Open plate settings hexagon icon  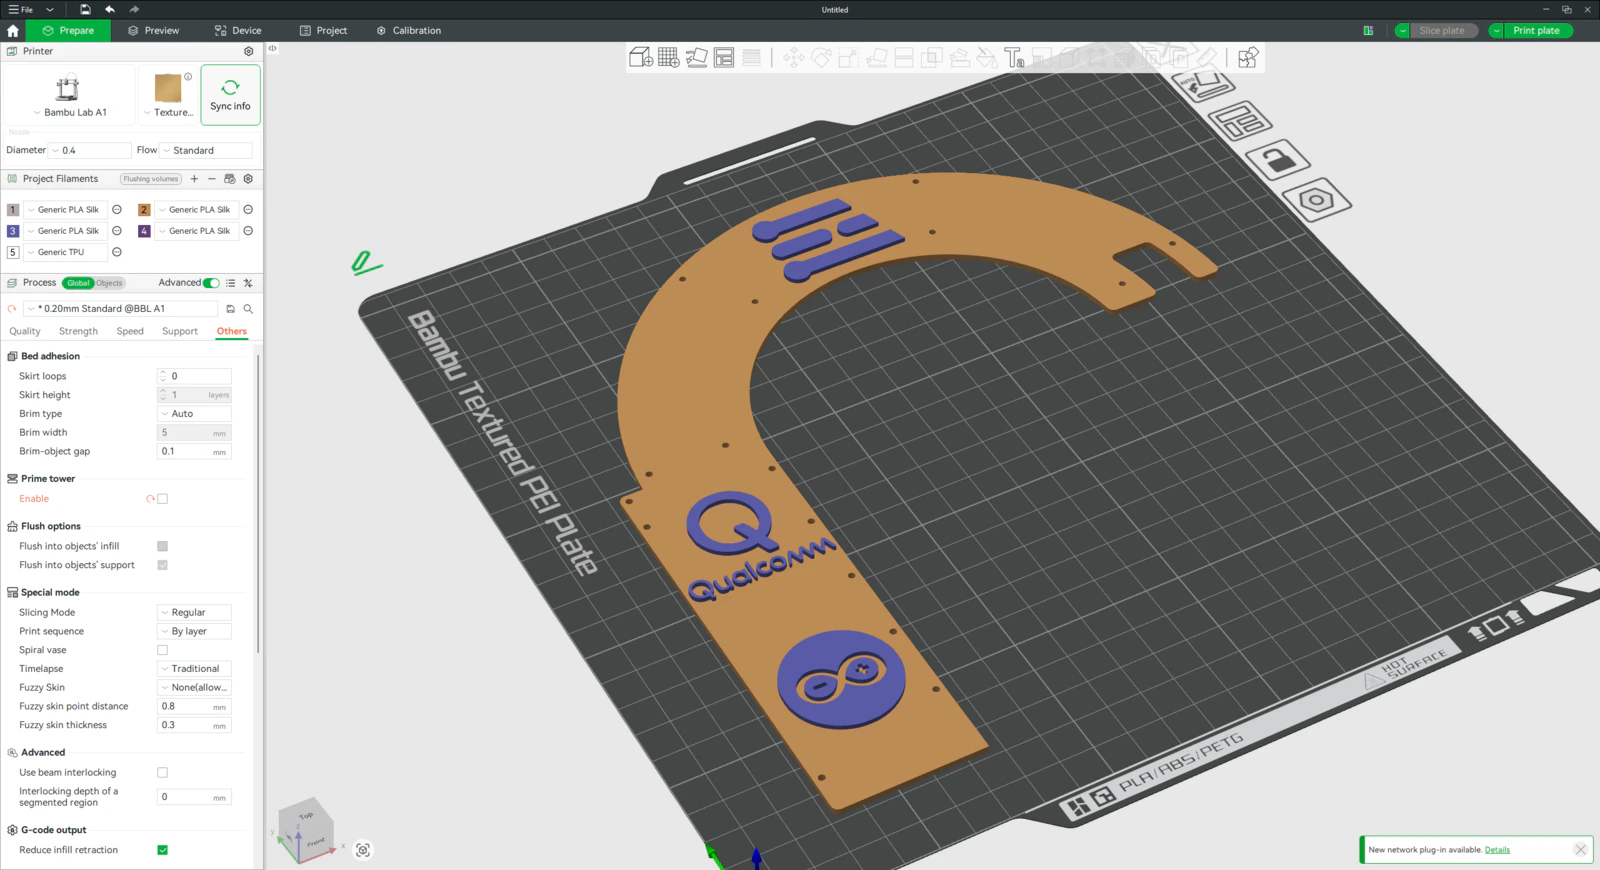tap(1316, 200)
